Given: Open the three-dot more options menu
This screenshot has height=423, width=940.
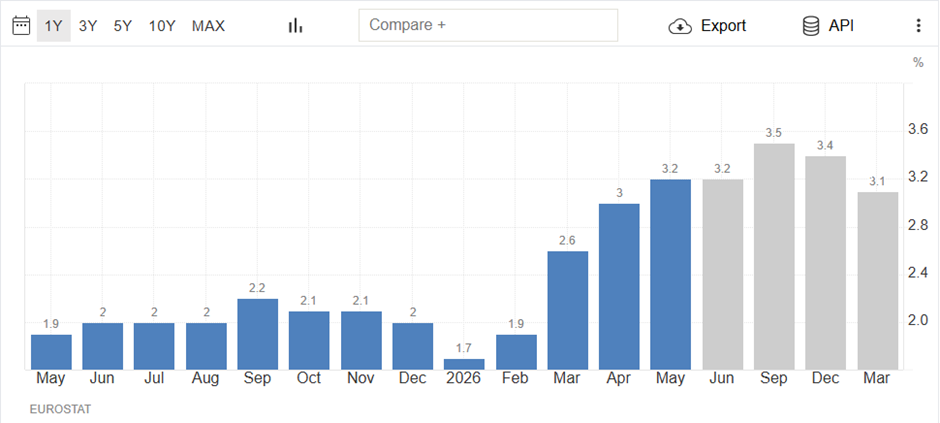Looking at the screenshot, I should 918,26.
